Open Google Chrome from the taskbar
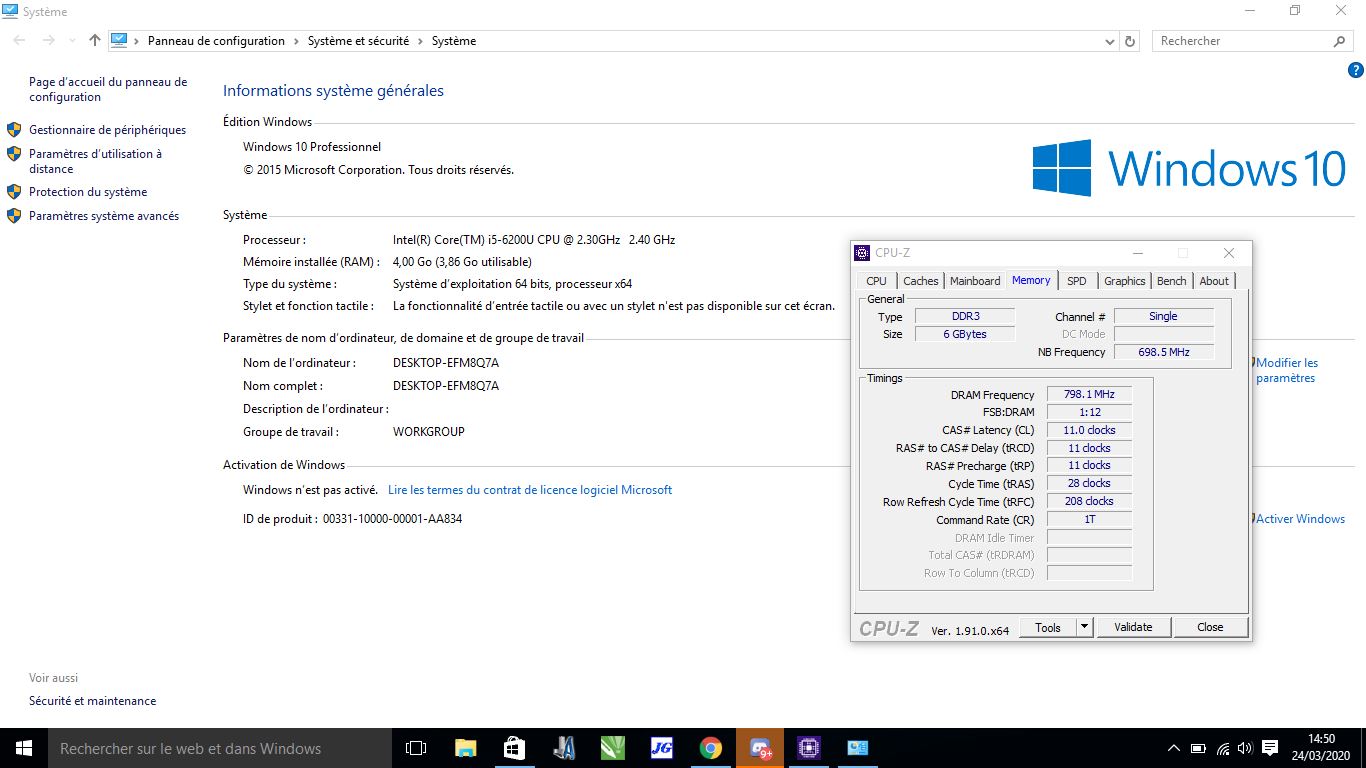Screen dimensions: 1366x768 click(x=711, y=748)
